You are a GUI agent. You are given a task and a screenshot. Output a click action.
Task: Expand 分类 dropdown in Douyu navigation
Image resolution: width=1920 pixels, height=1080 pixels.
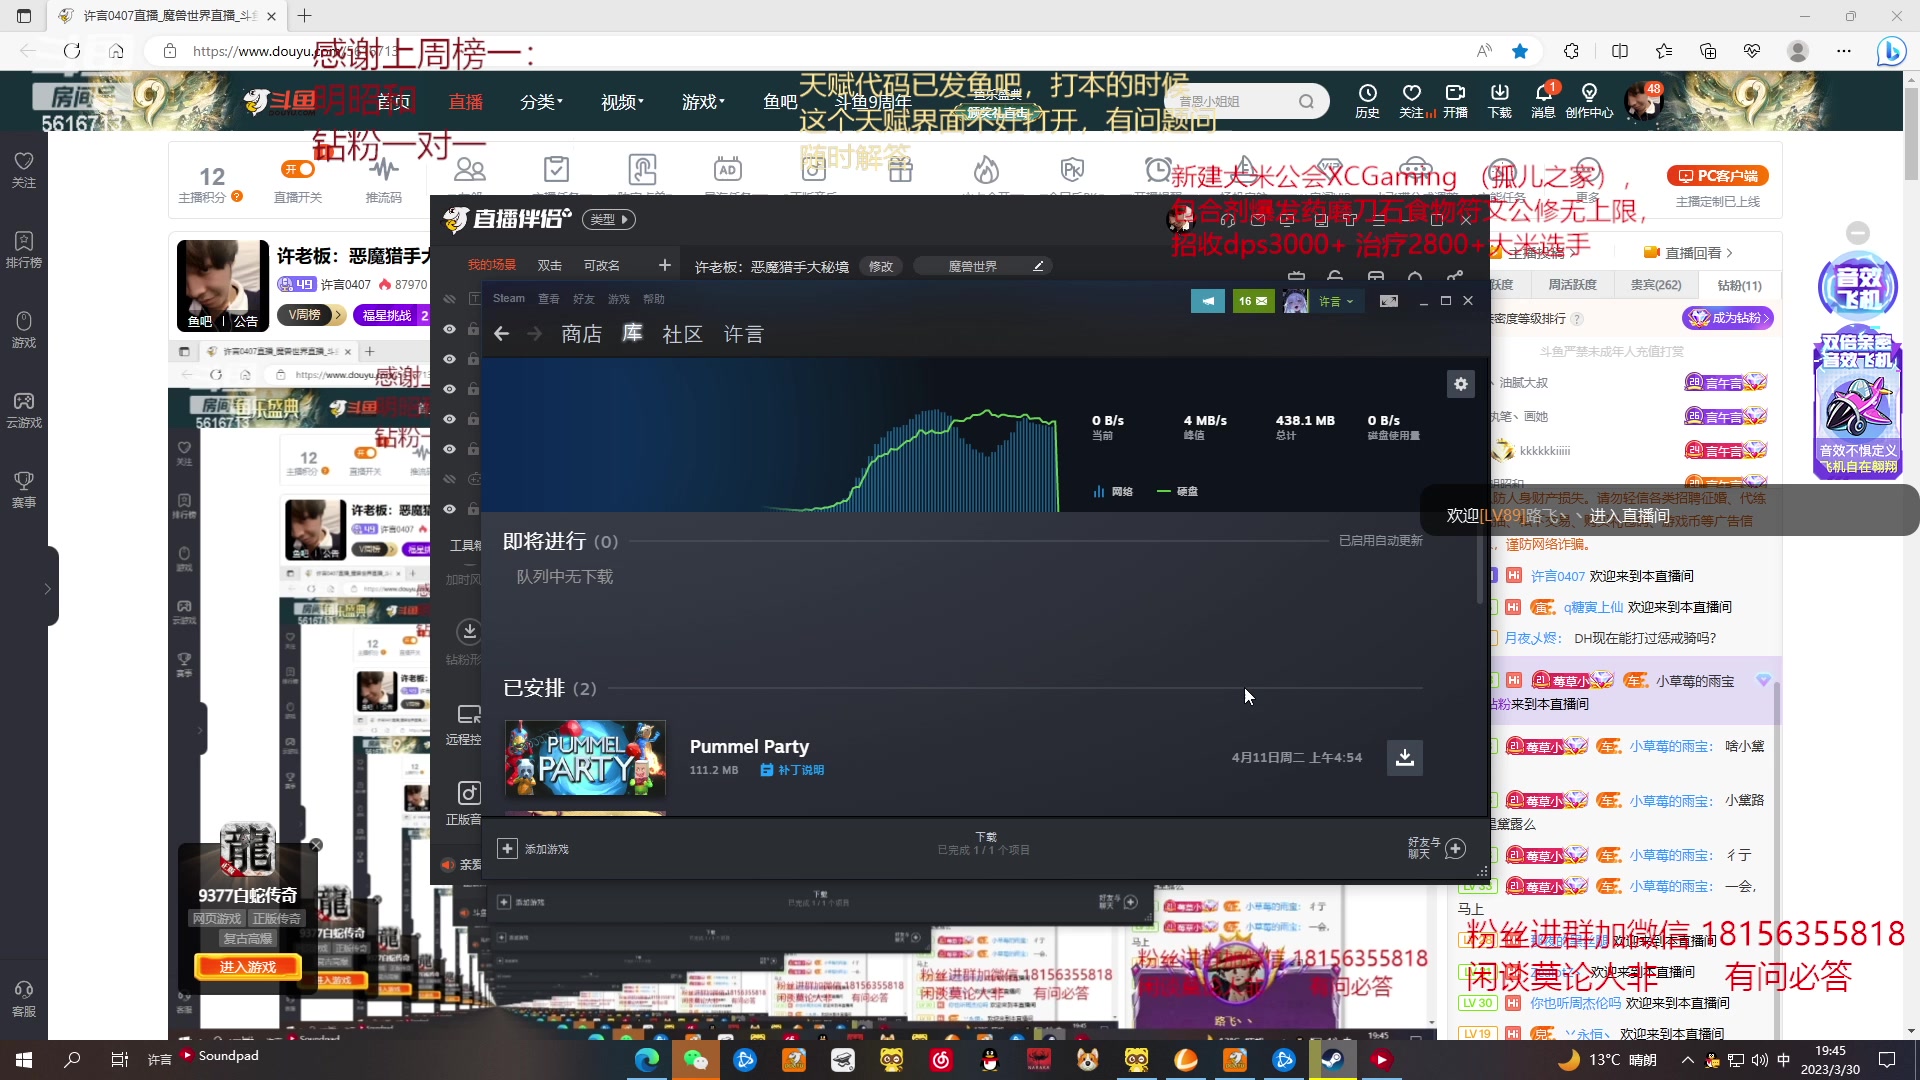[x=541, y=102]
